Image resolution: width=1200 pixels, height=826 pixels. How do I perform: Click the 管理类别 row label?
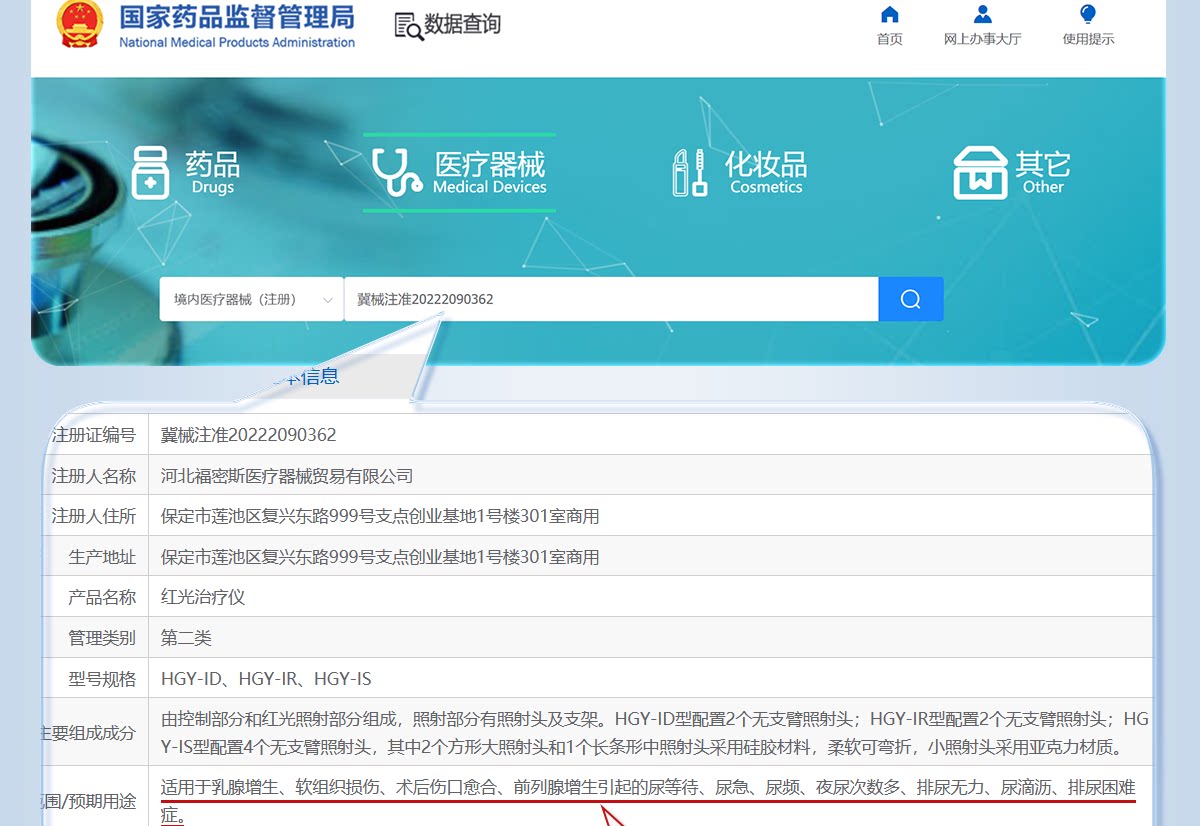pos(102,638)
